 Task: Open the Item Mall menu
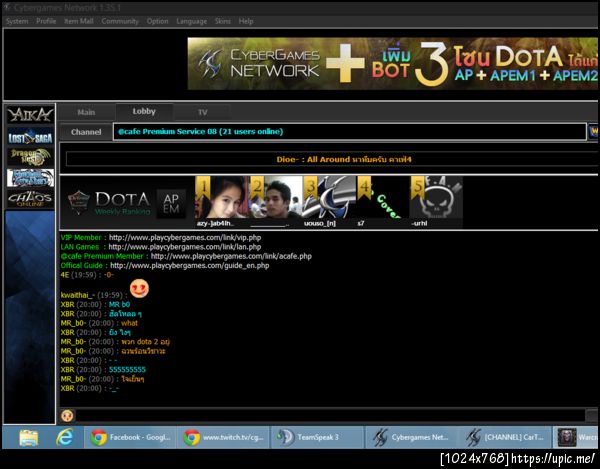pyautogui.click(x=78, y=21)
